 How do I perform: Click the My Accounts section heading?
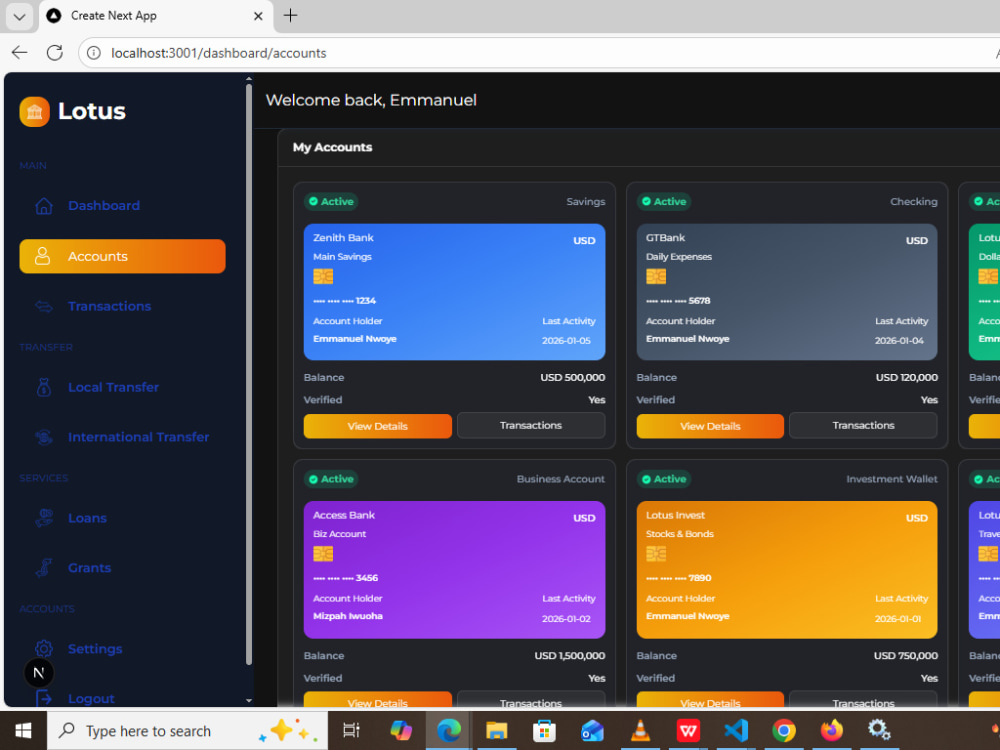coord(332,147)
